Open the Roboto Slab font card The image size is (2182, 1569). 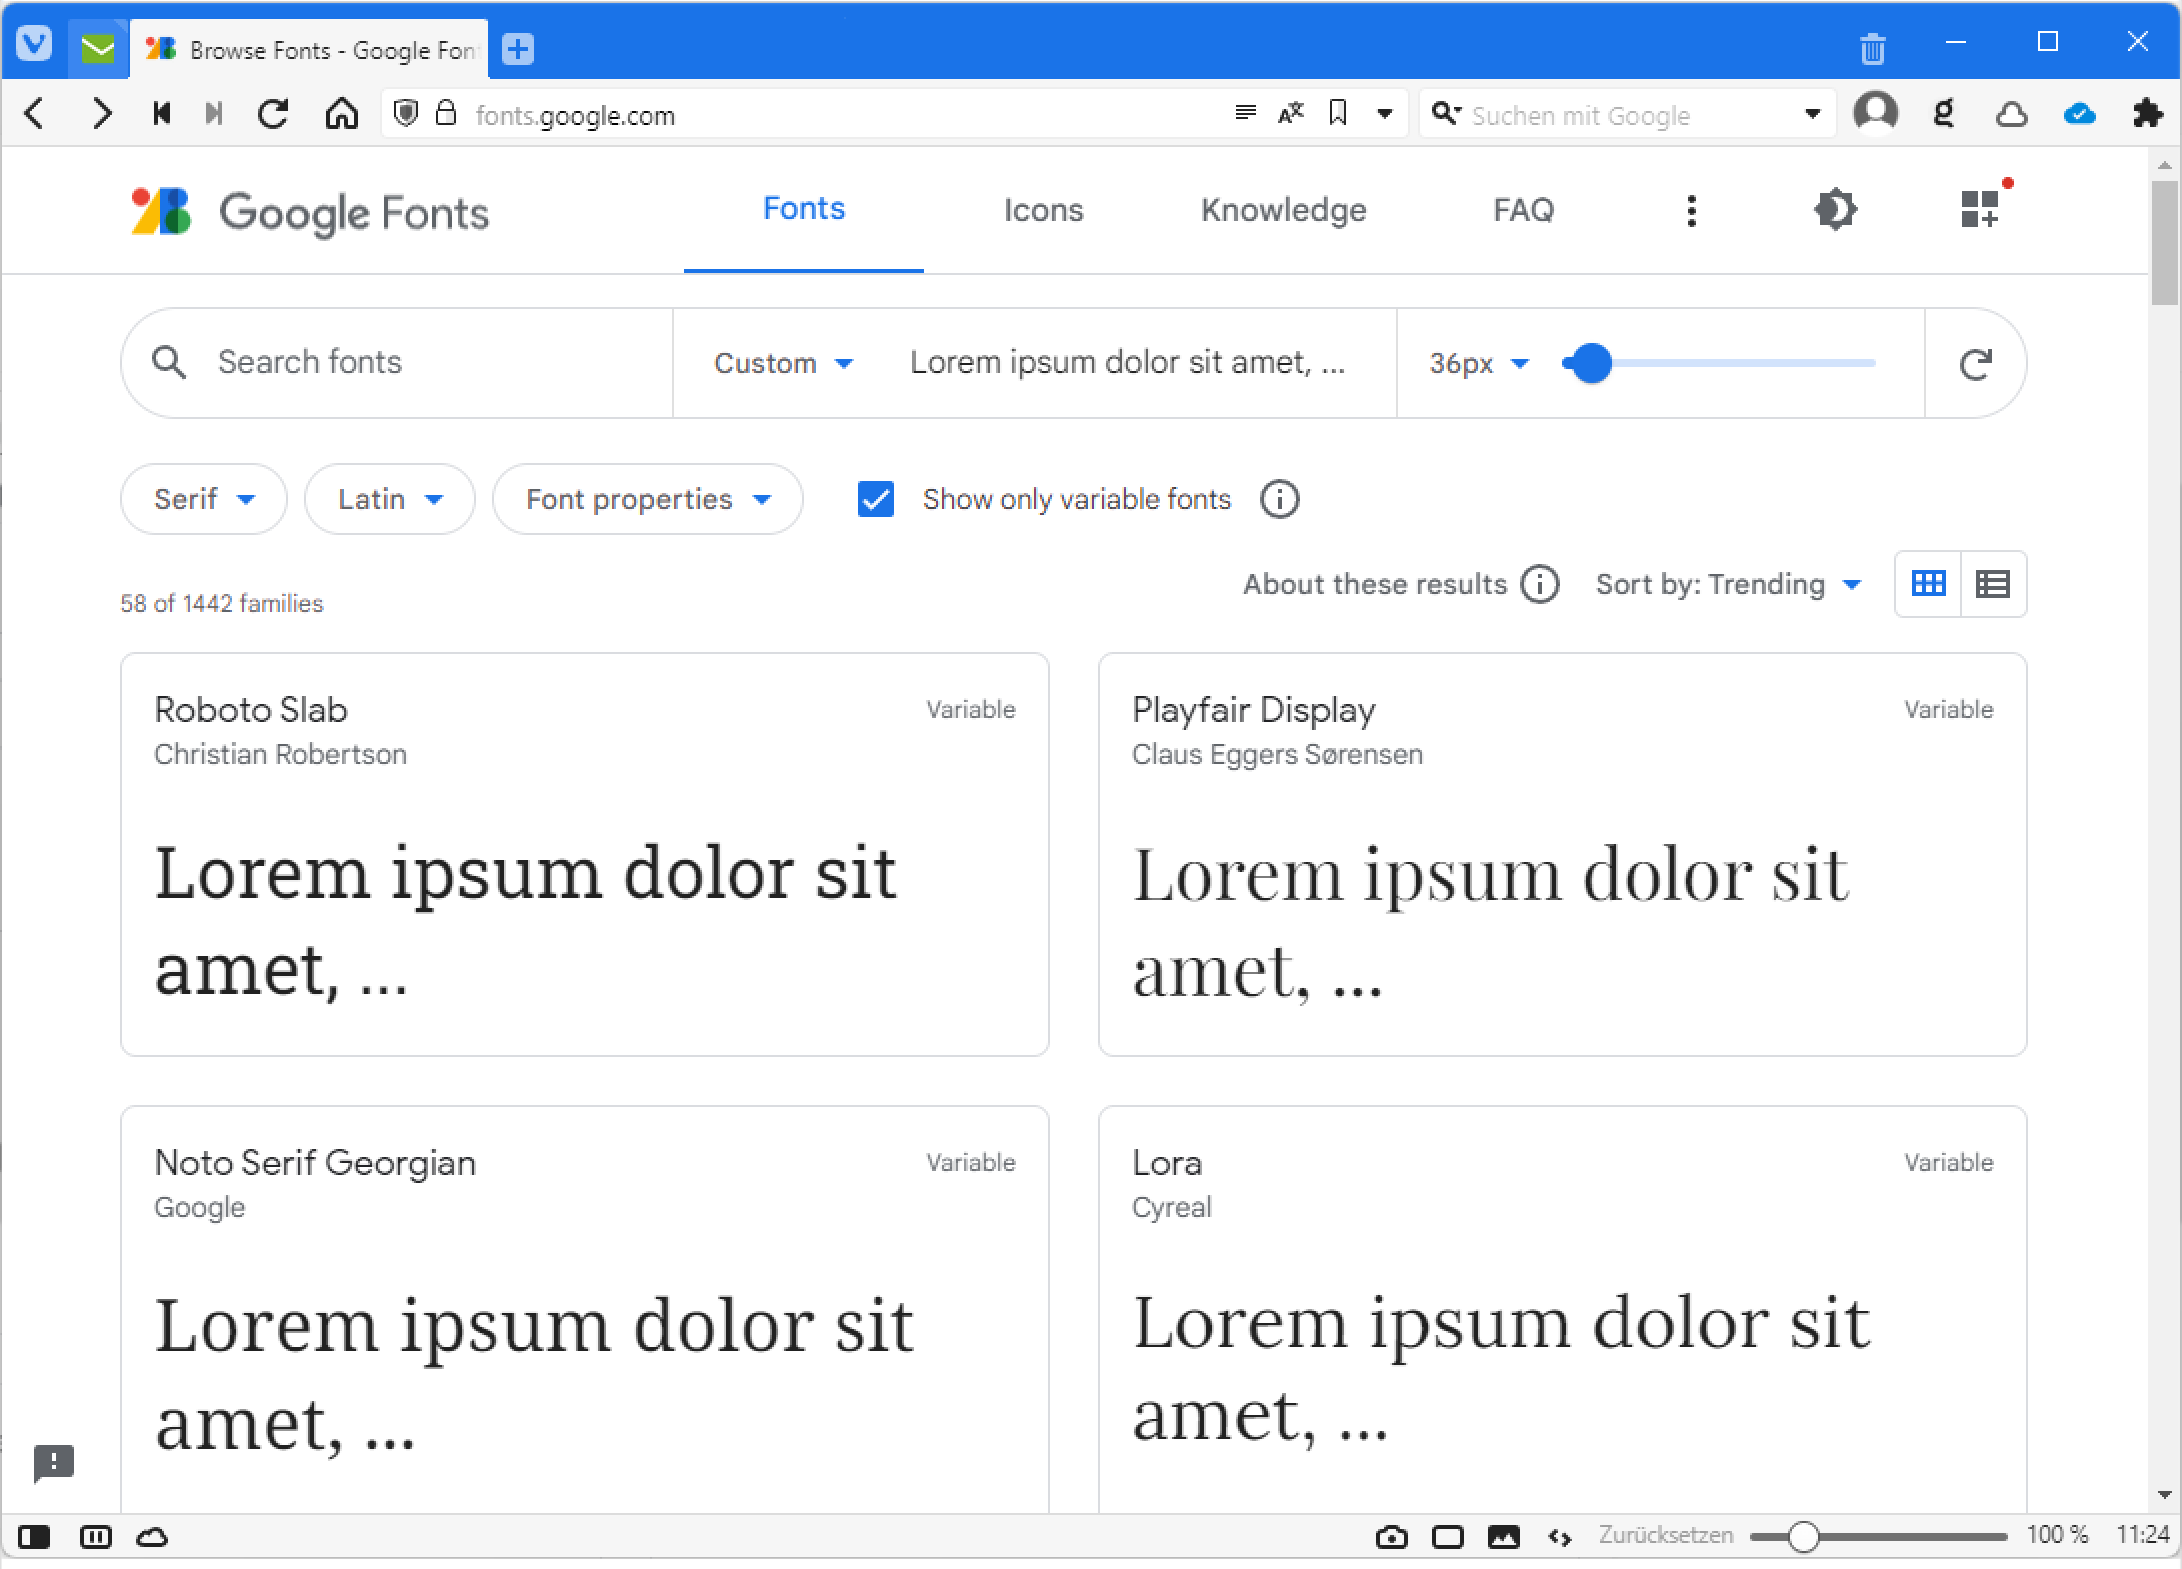(584, 854)
